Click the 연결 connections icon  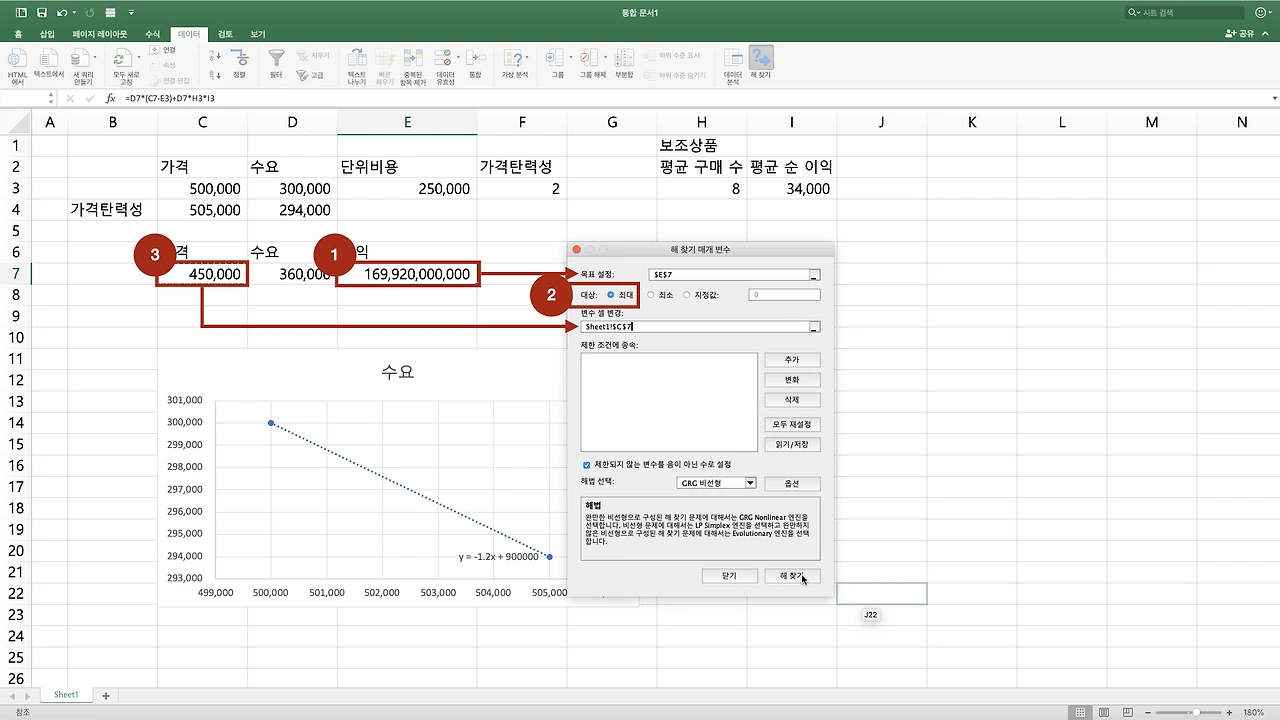point(155,50)
